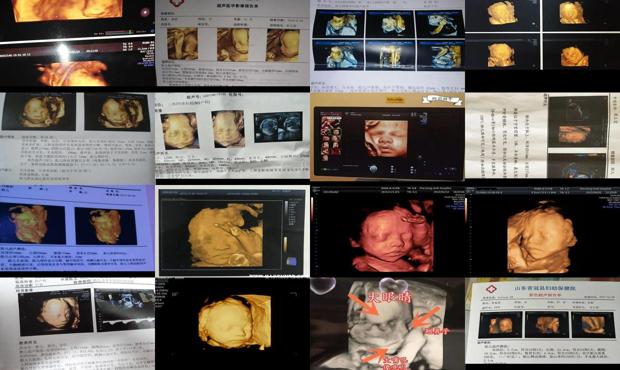Viewport: 620px width, 370px height.
Task: Click the glowing pink dot beside the top-left scan
Action: click(145, 12)
